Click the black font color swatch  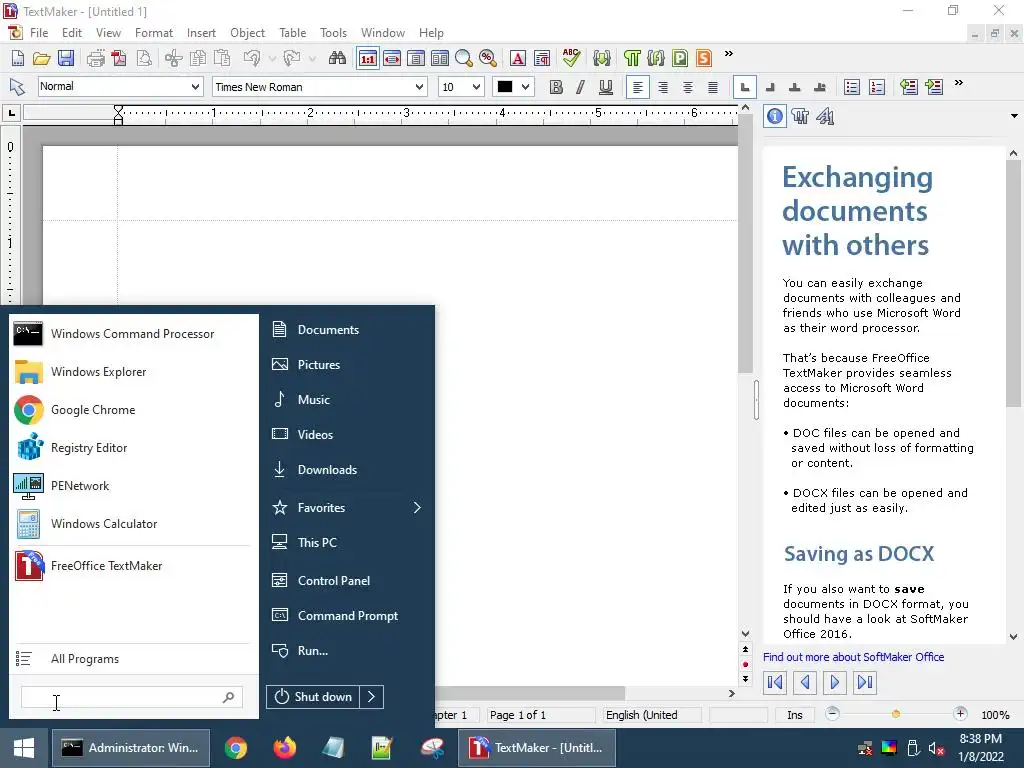point(505,87)
